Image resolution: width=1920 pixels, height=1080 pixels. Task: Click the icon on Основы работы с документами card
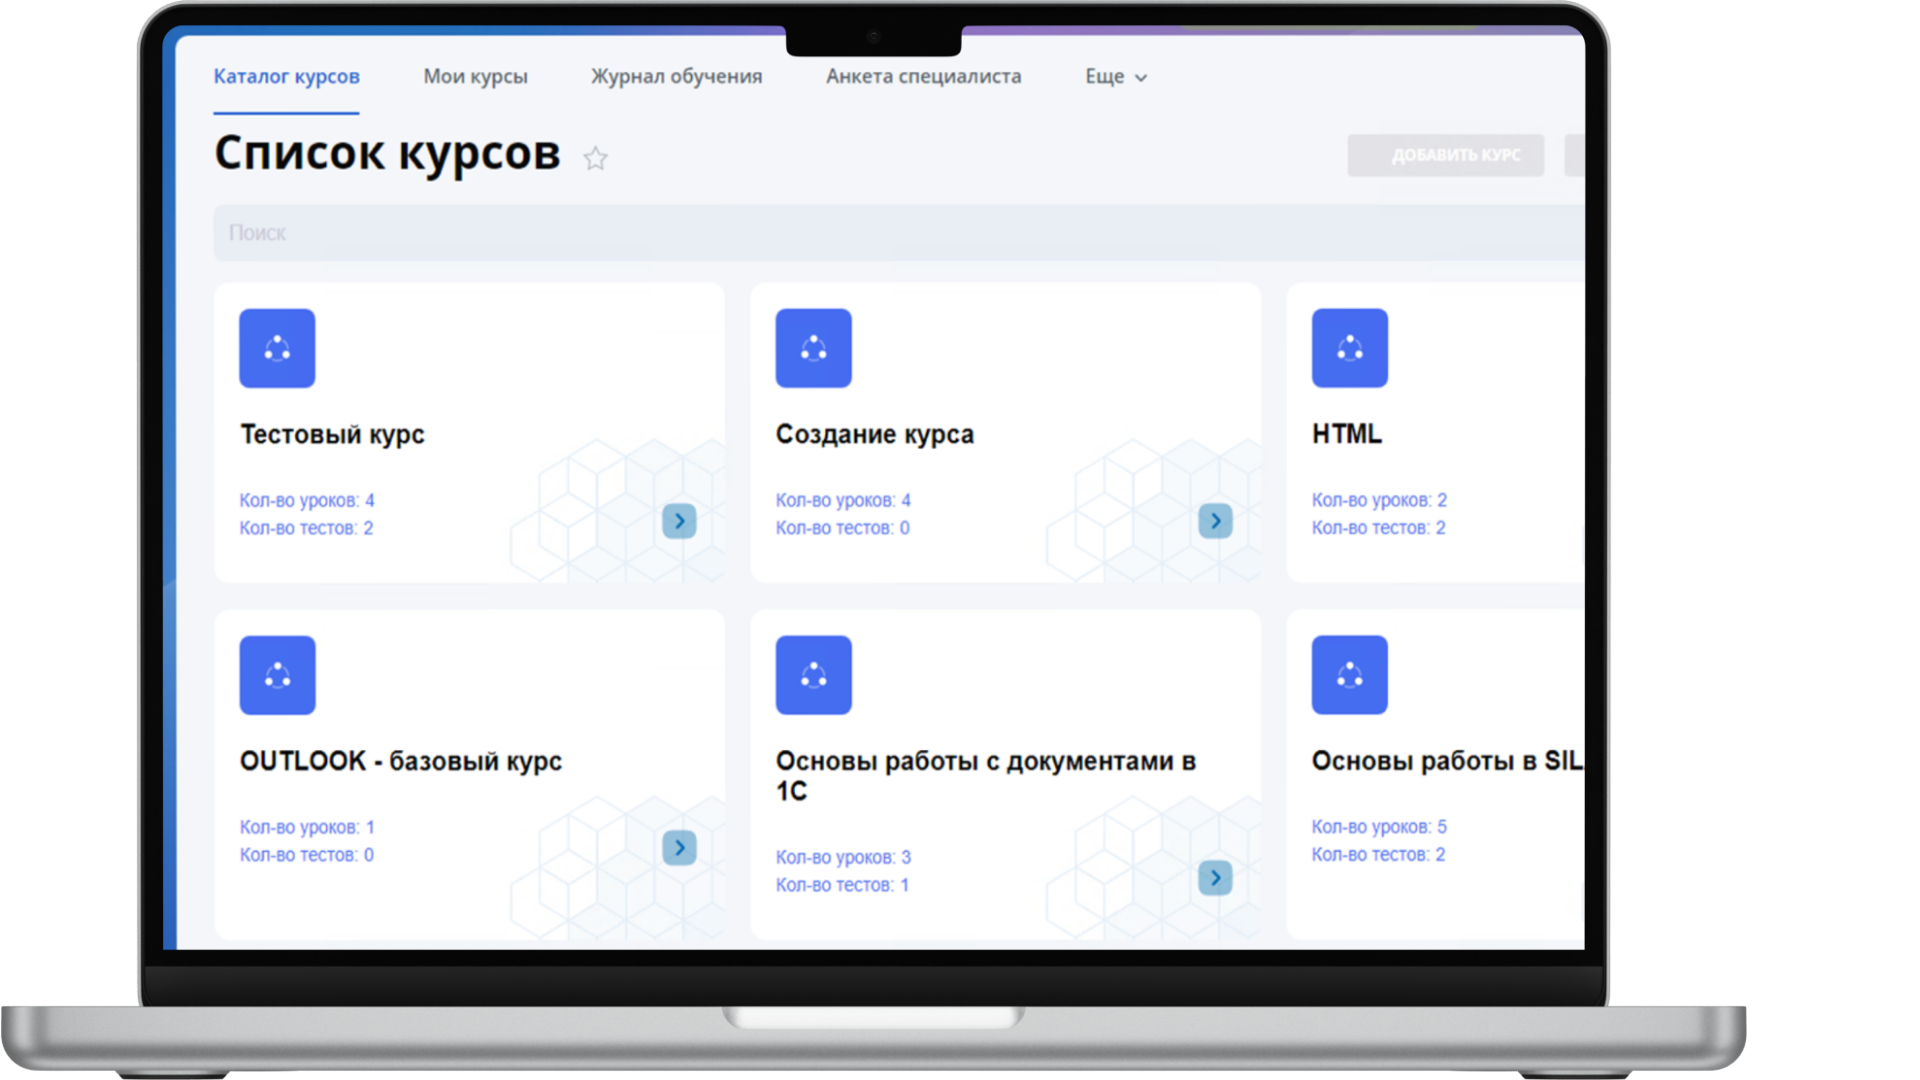pyautogui.click(x=813, y=675)
